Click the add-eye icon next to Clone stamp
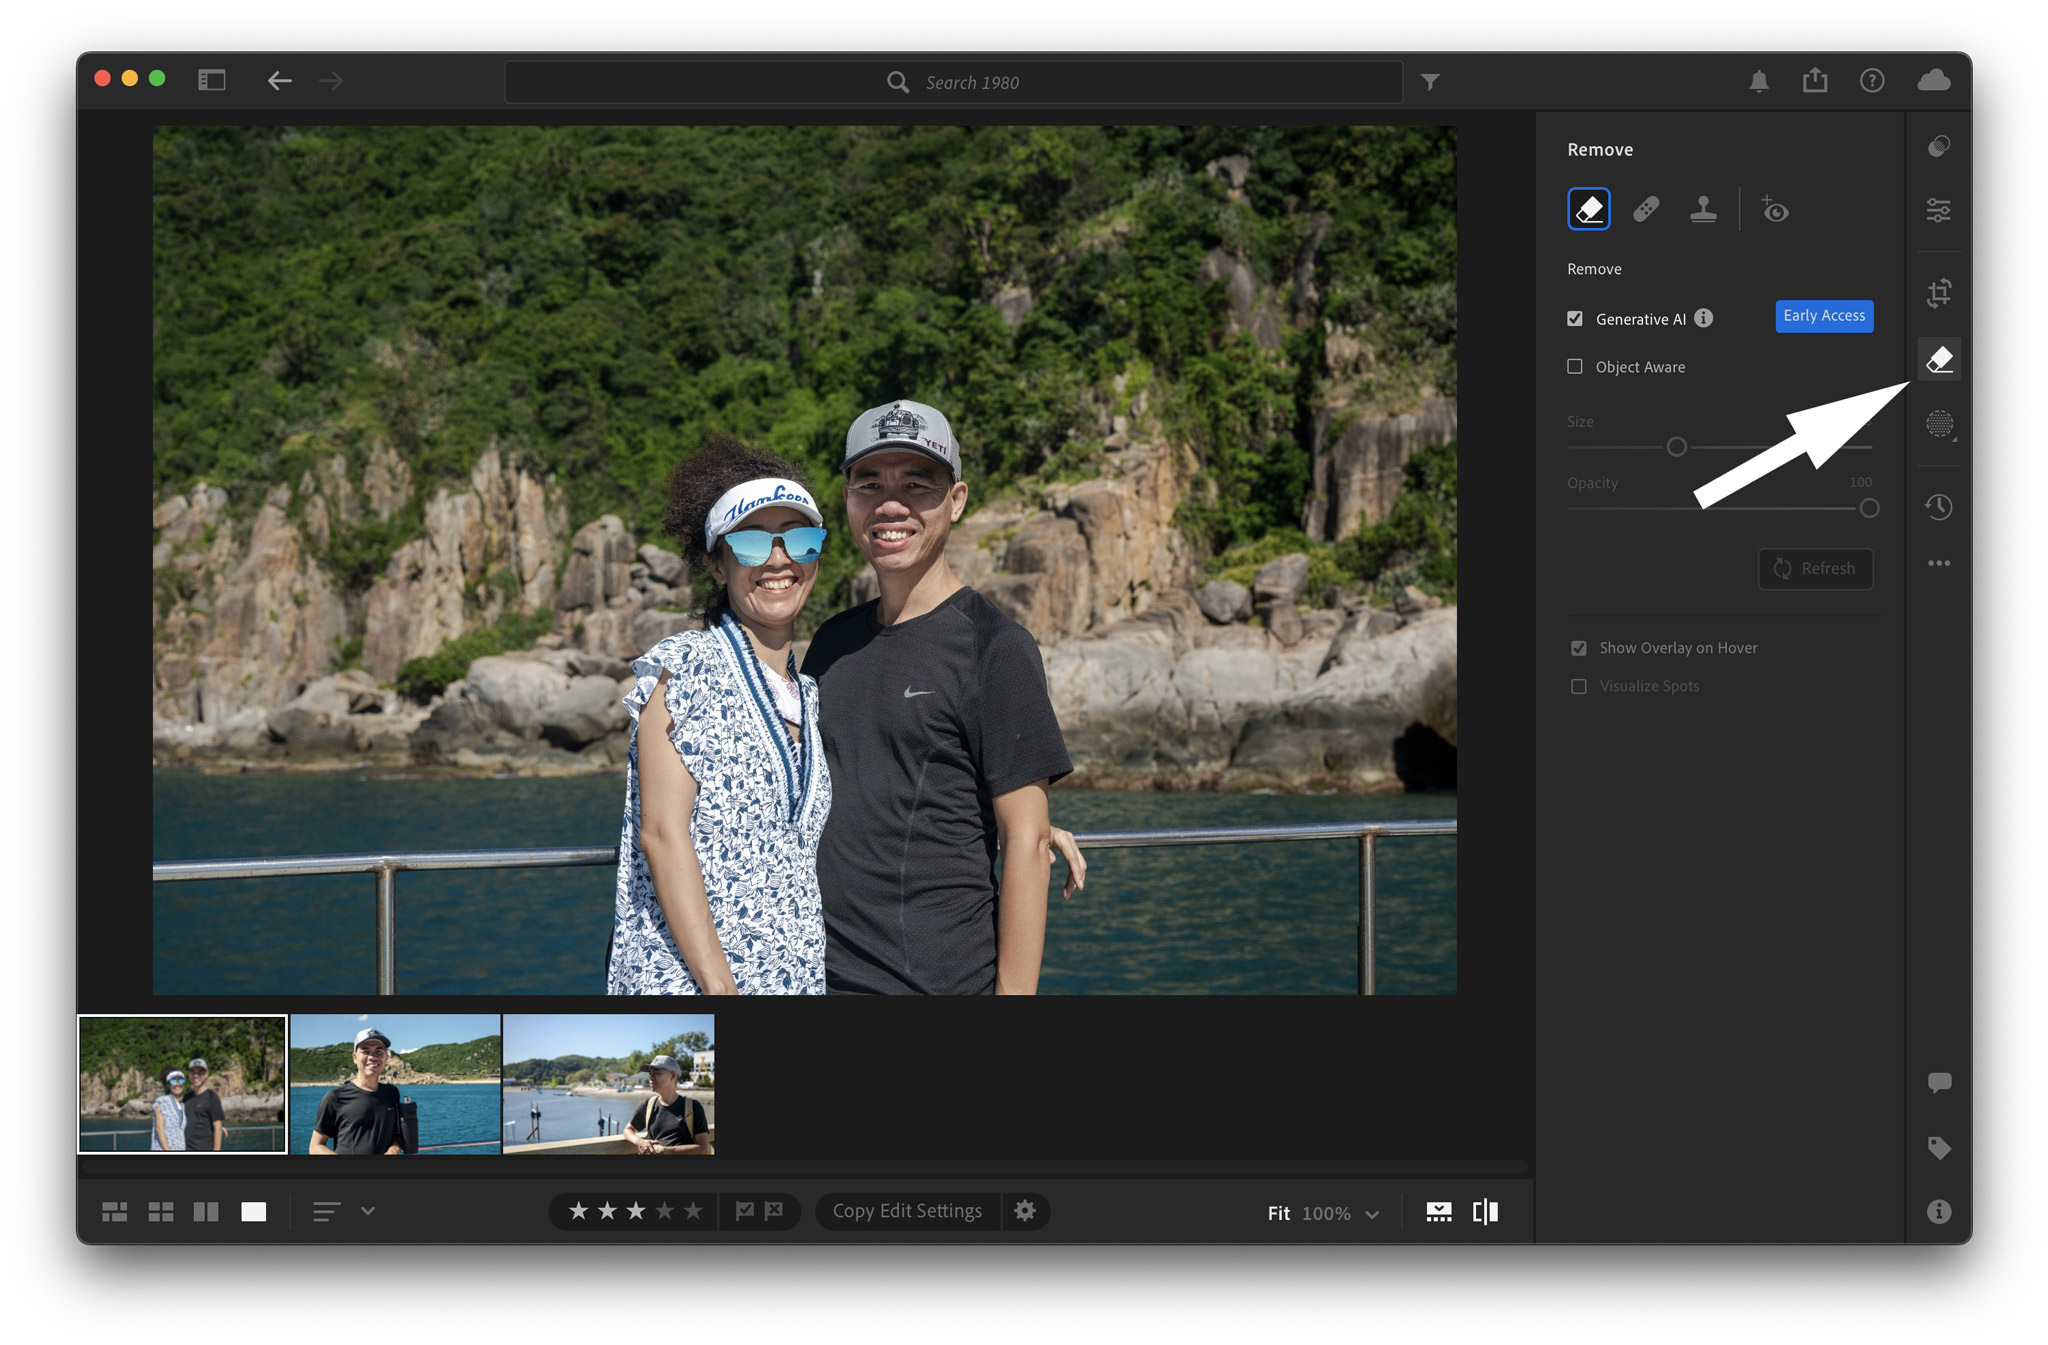2048x1345 pixels. tap(1775, 210)
